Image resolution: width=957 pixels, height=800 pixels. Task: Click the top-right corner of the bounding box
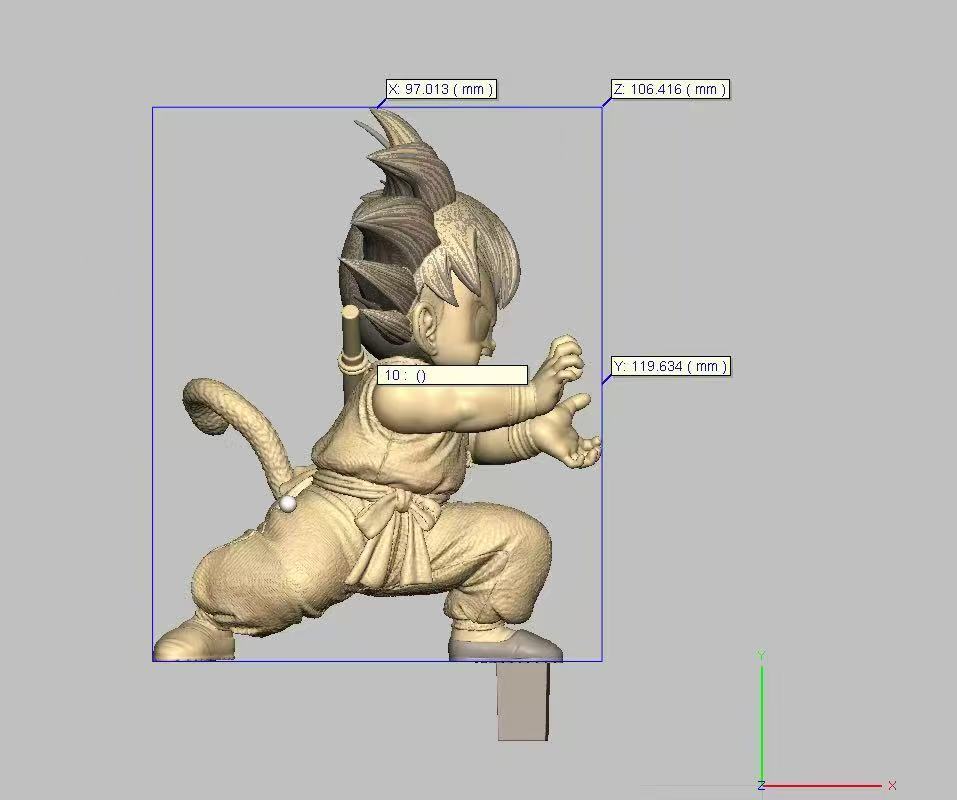tap(602, 107)
